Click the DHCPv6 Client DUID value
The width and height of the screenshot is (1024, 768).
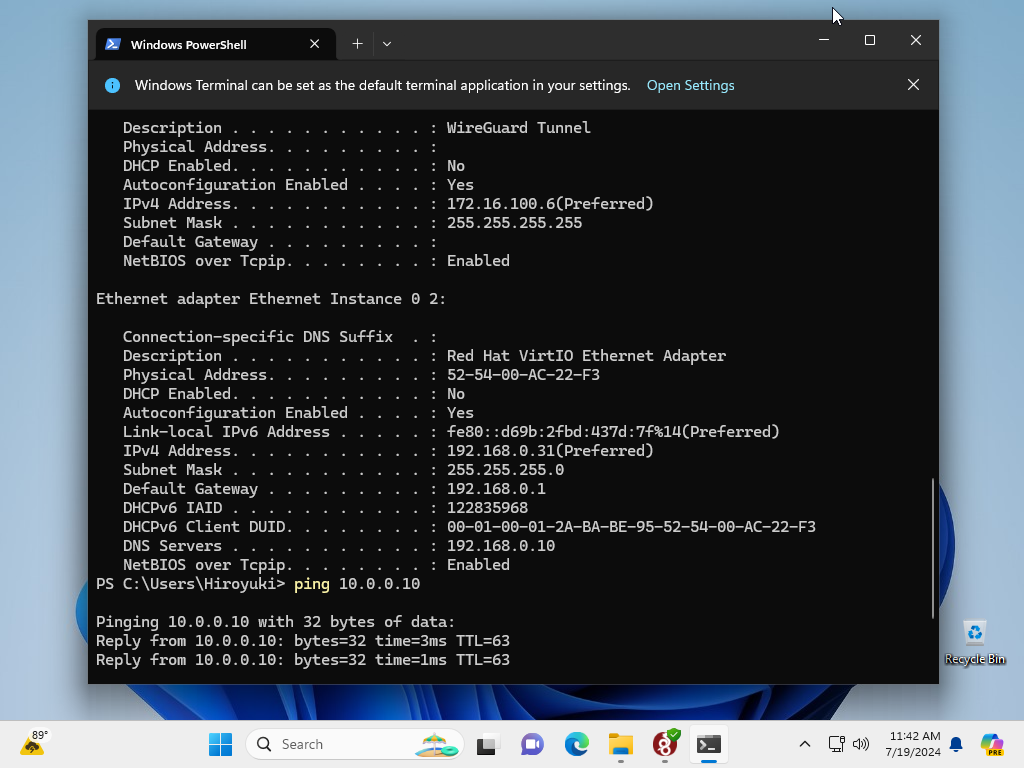tap(632, 526)
